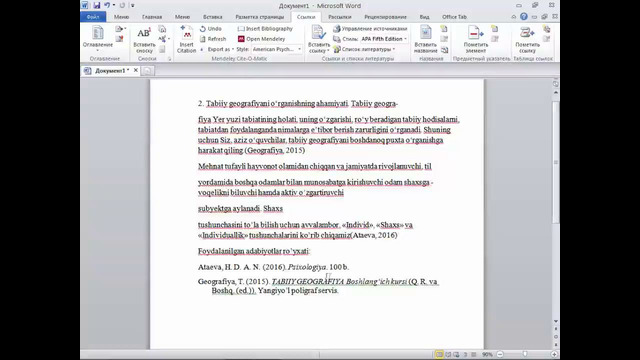Viewport: 640px width, 360px height.
Task: Click Вставить название insert caption button
Action: [425, 40]
